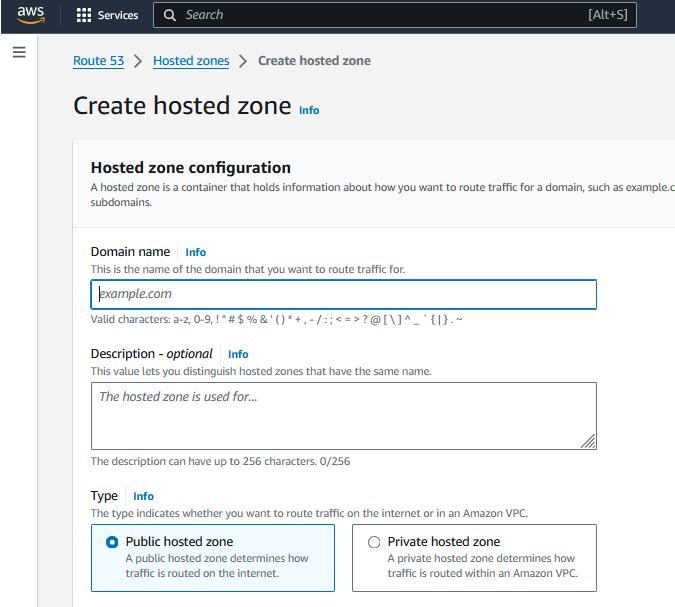The width and height of the screenshot is (675, 607).
Task: Click text 'A private hosted zone determines how'
Action: pyautogui.click(x=481, y=558)
